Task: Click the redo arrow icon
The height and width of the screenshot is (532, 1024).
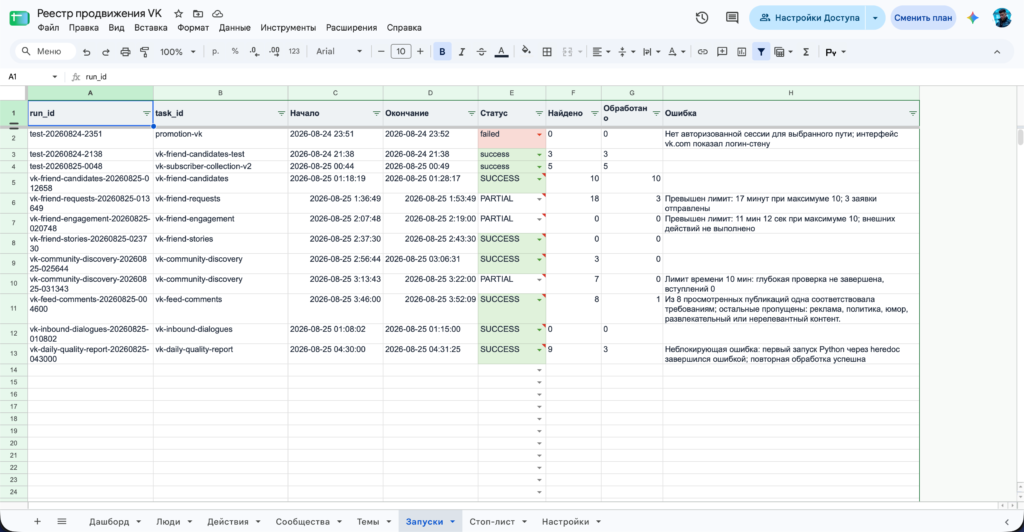Action: tap(106, 52)
